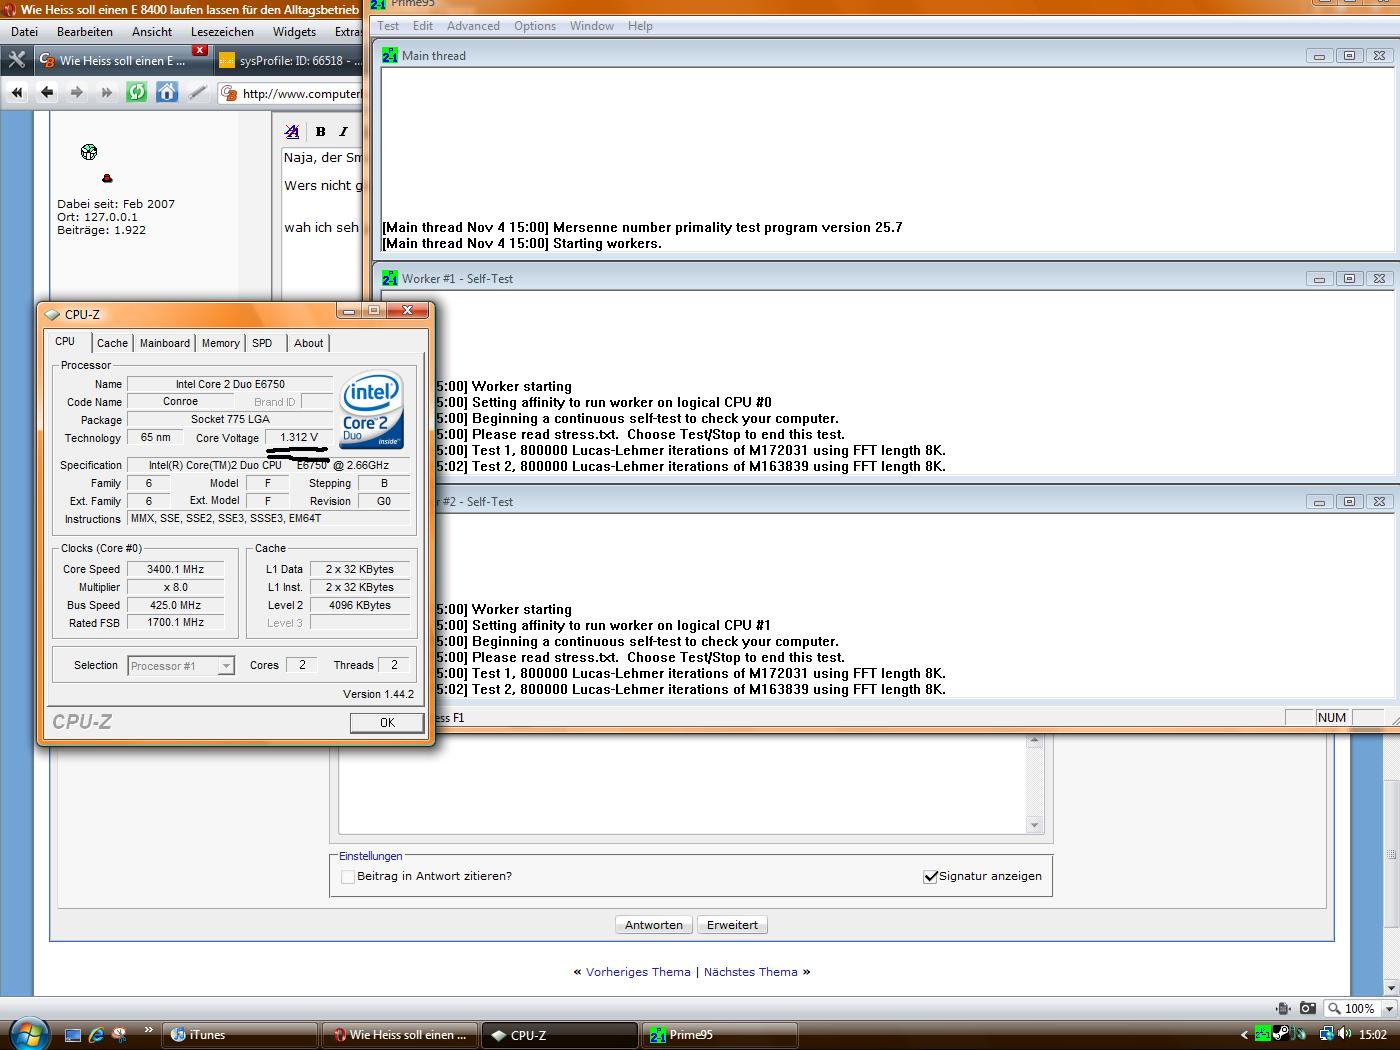Screen dimensions: 1400x1050
Task: Switch to sysProfile ID 66518 tab
Action: tap(289, 60)
